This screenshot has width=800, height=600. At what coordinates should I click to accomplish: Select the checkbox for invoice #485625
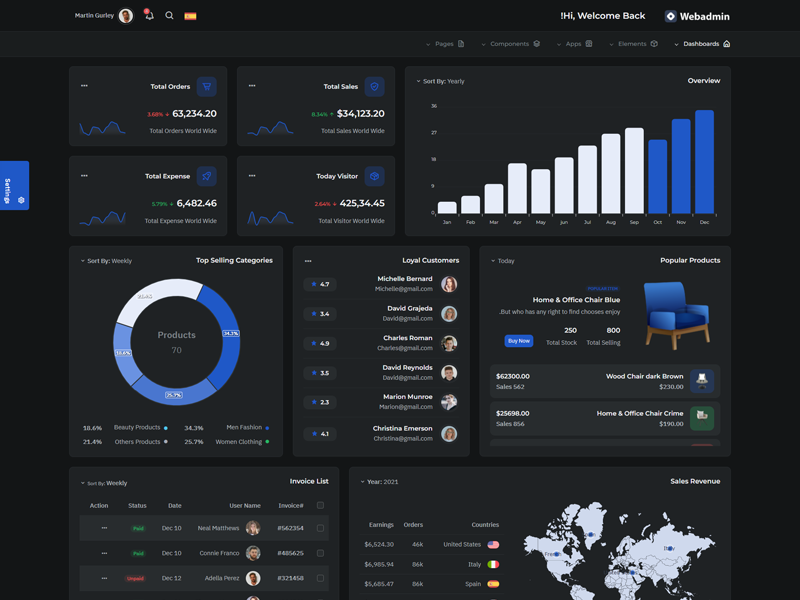tap(320, 553)
